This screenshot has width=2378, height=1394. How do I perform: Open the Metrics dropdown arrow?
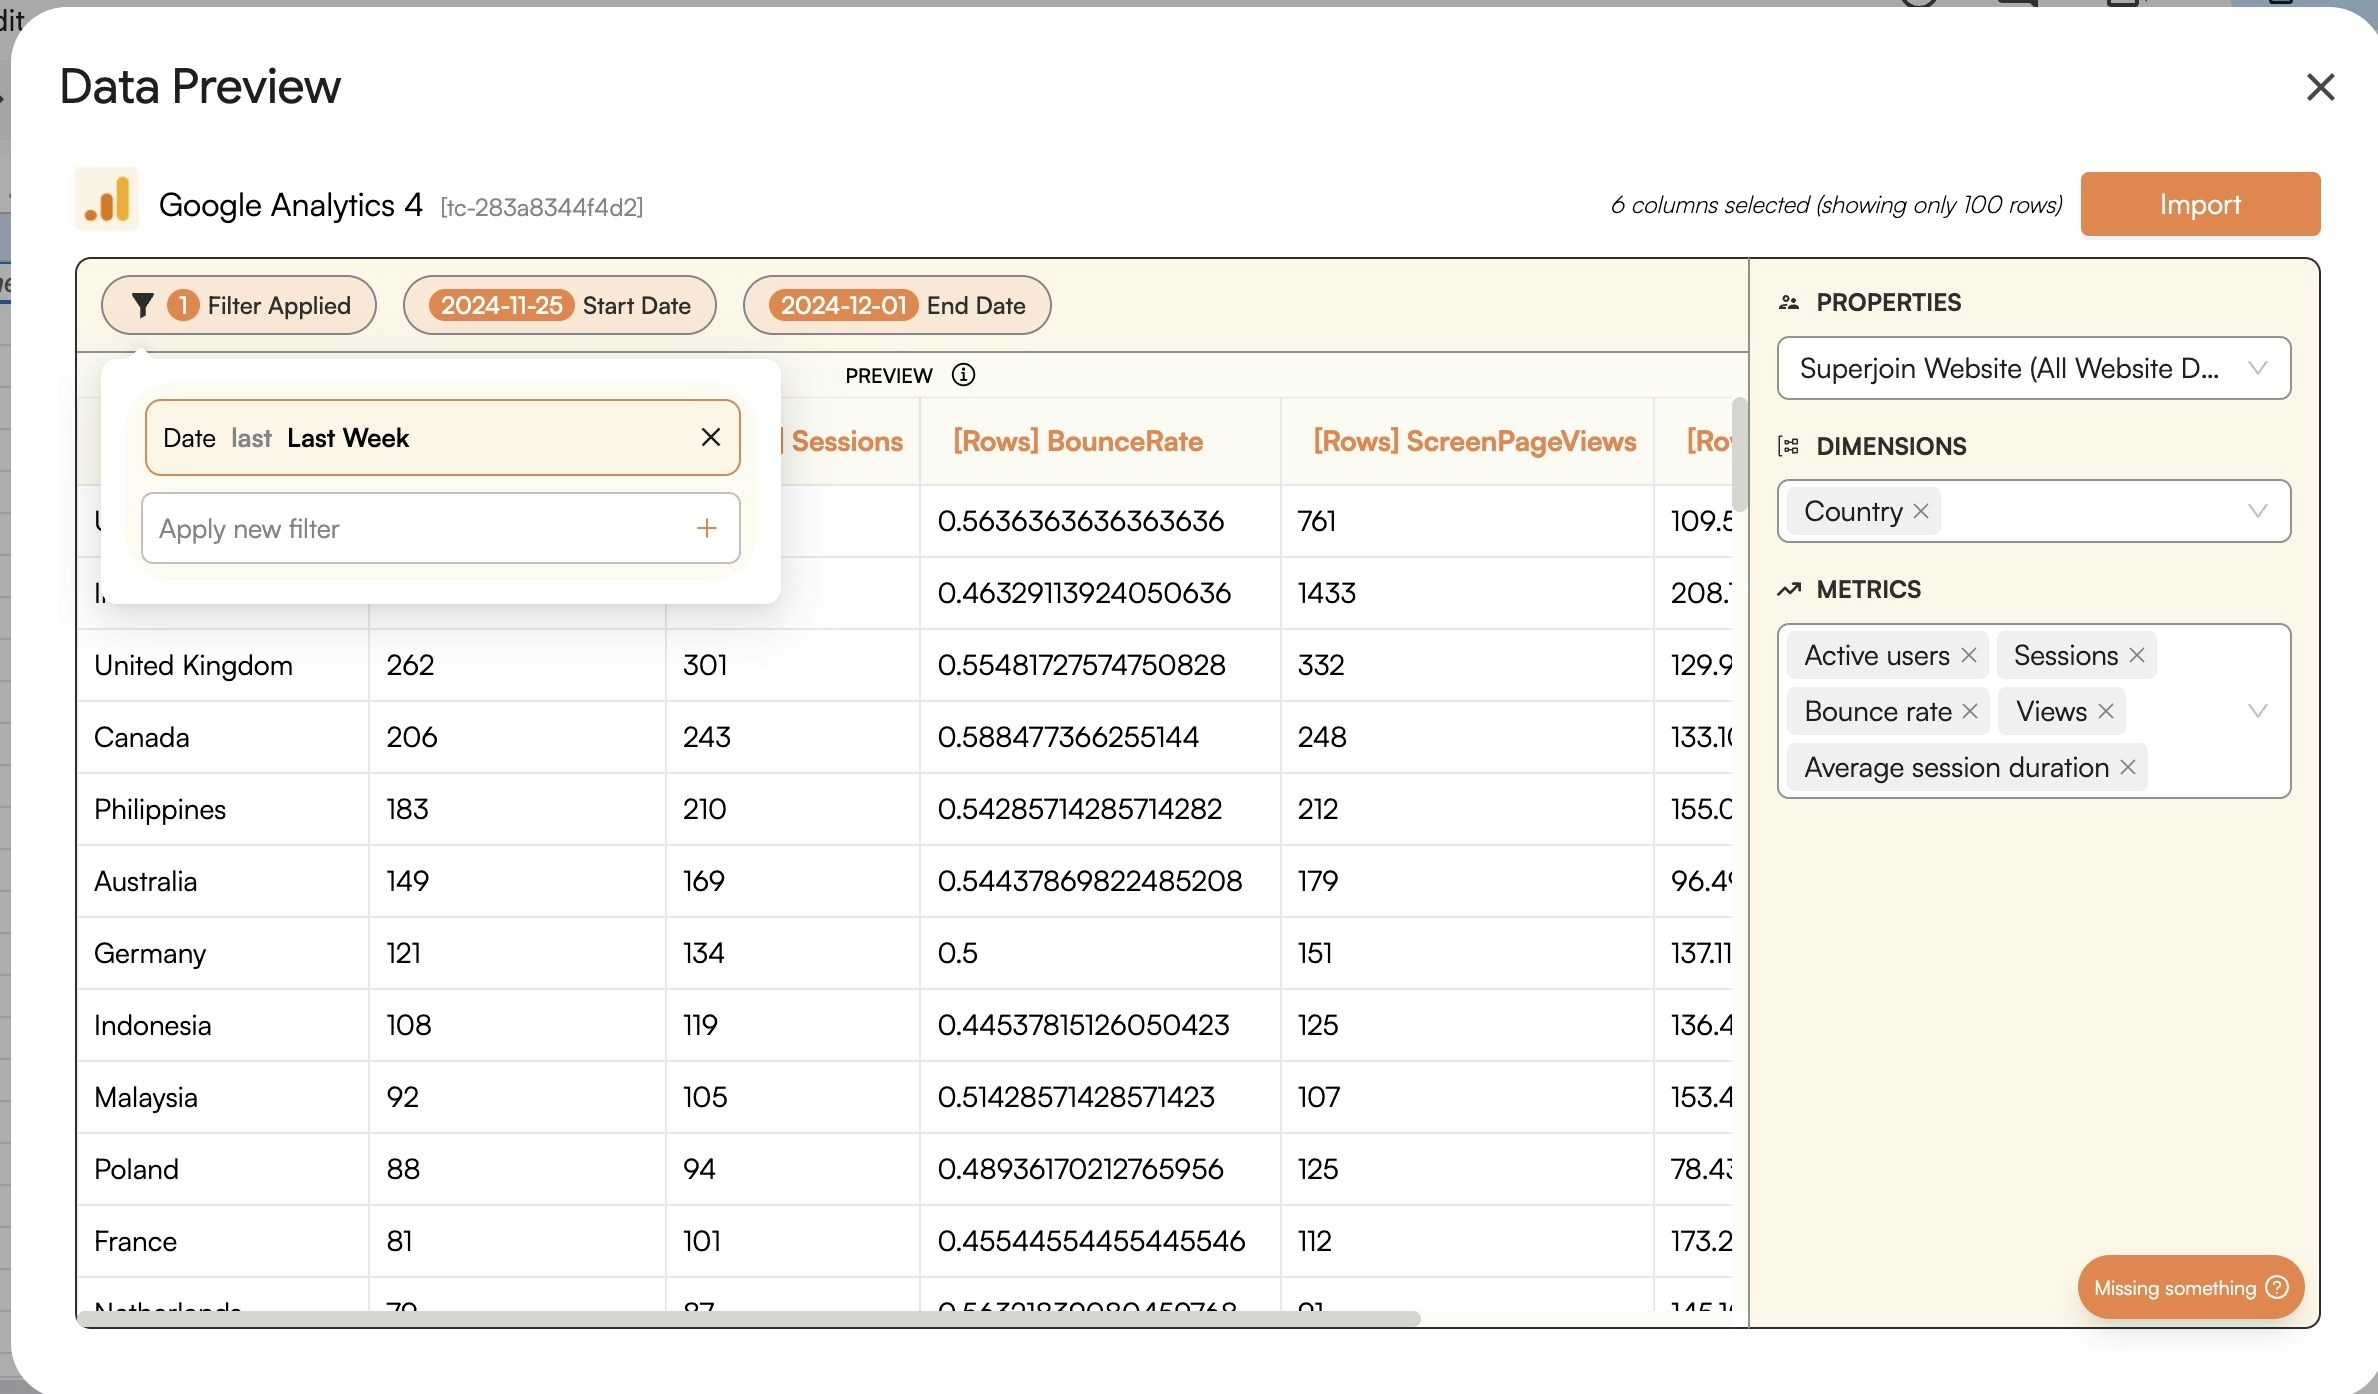[x=2257, y=711]
